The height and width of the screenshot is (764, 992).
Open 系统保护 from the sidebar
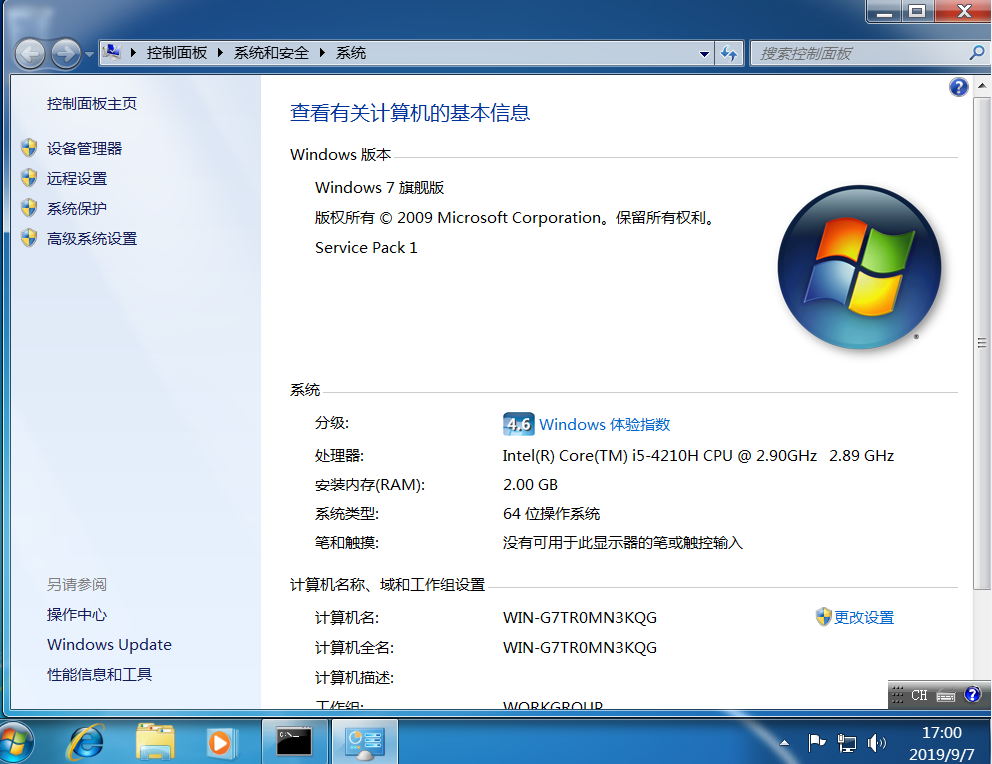click(x=77, y=209)
